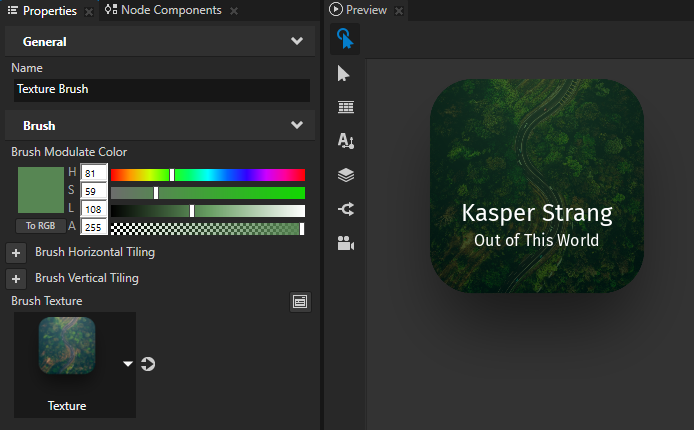Add the Brush Horizontal Tiling property

pyautogui.click(x=17, y=253)
